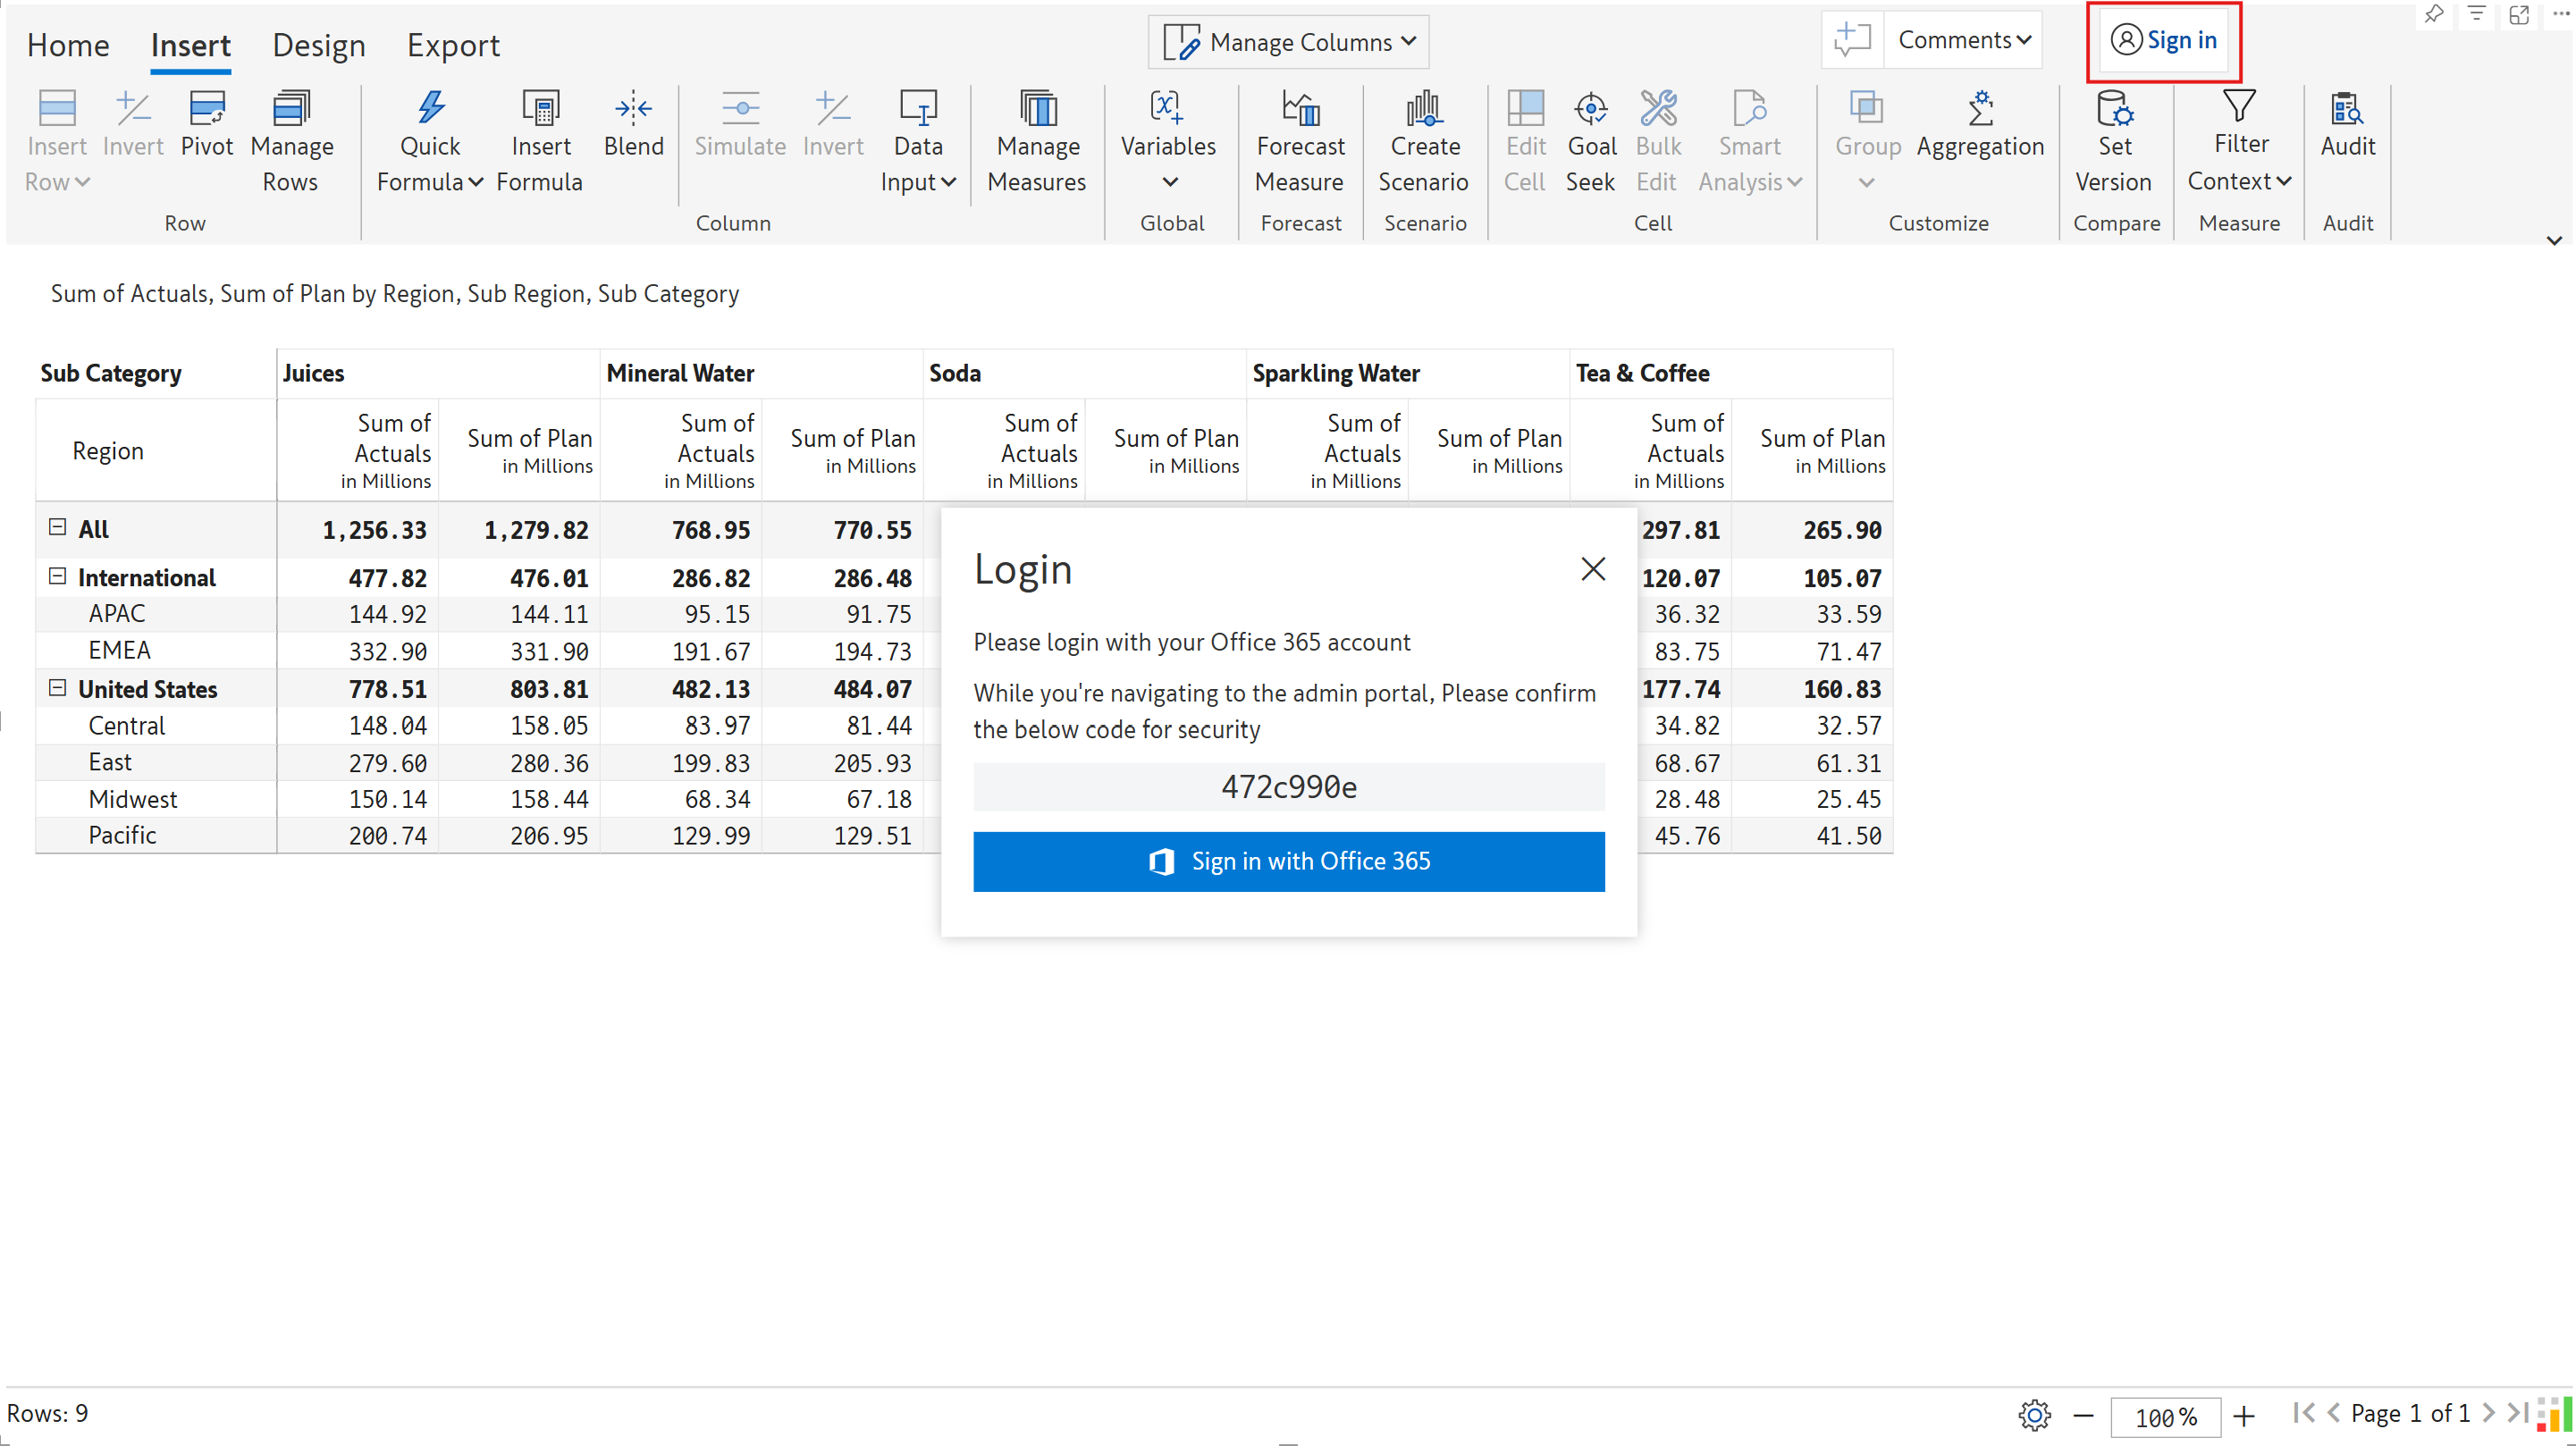Collapse the United States region rows
Screen dimensions: 2576x1446
(58, 688)
